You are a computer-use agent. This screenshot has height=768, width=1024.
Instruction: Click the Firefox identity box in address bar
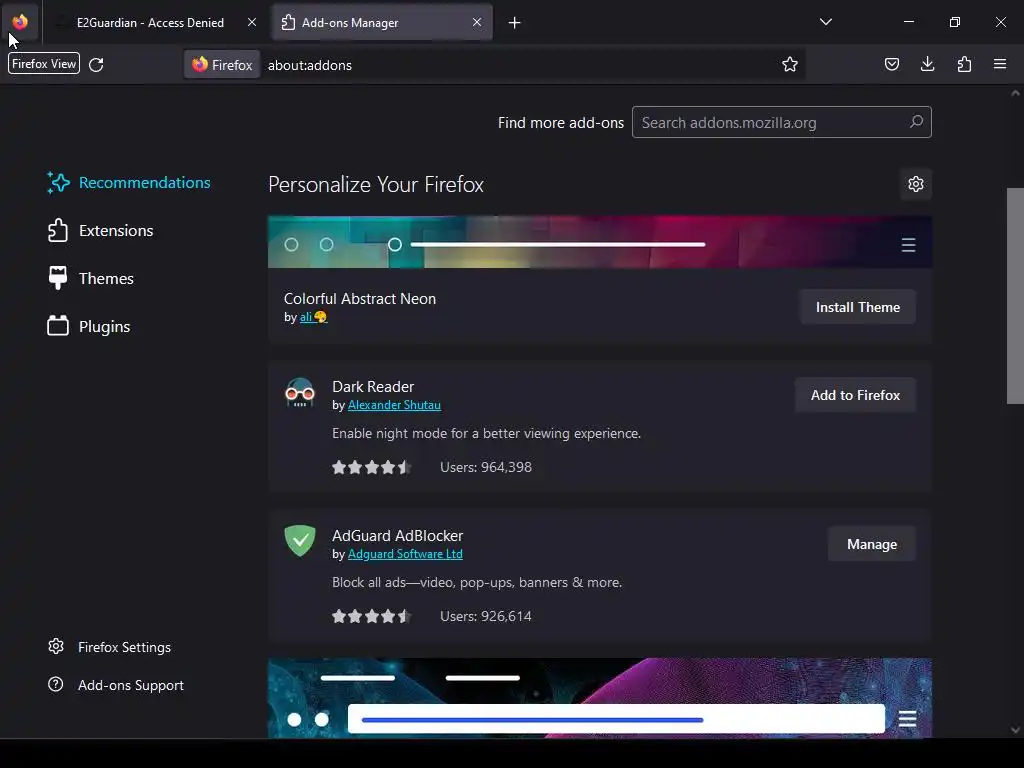[x=222, y=65]
